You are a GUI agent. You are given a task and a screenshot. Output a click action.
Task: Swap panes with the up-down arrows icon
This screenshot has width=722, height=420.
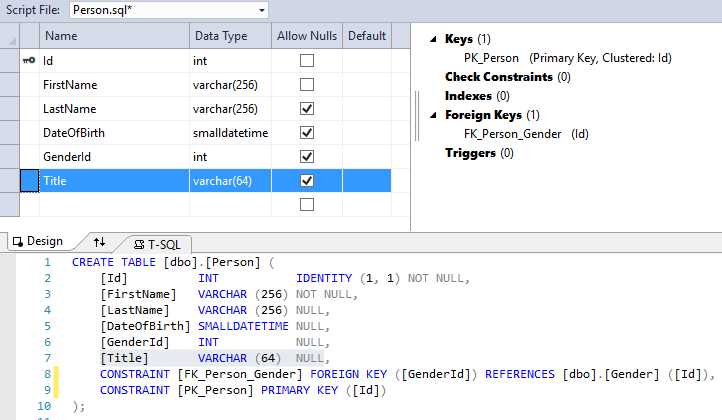click(99, 241)
